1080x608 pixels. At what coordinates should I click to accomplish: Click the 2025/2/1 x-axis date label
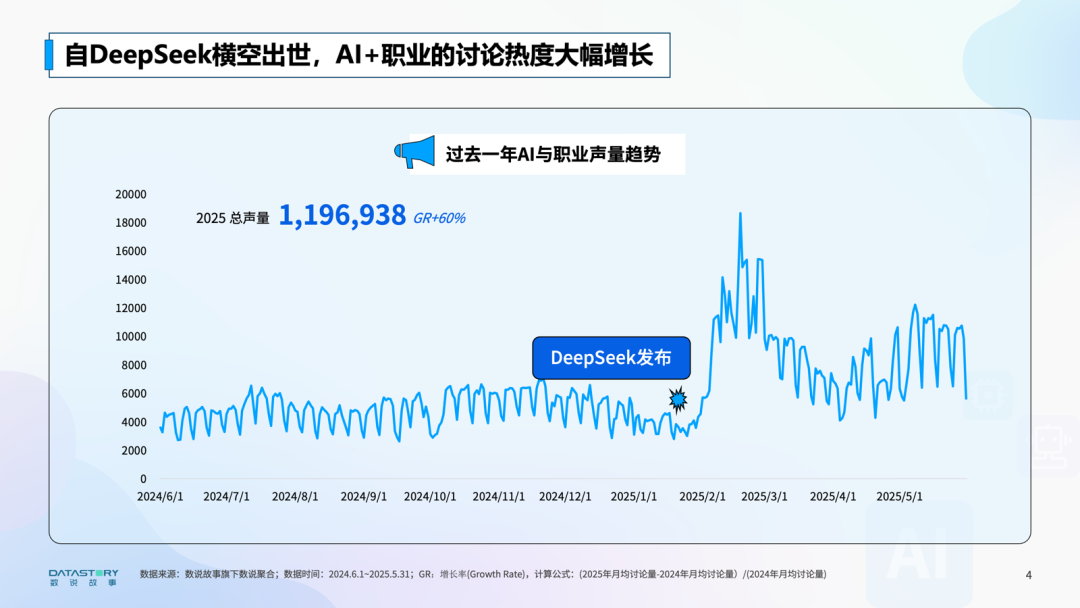702,496
